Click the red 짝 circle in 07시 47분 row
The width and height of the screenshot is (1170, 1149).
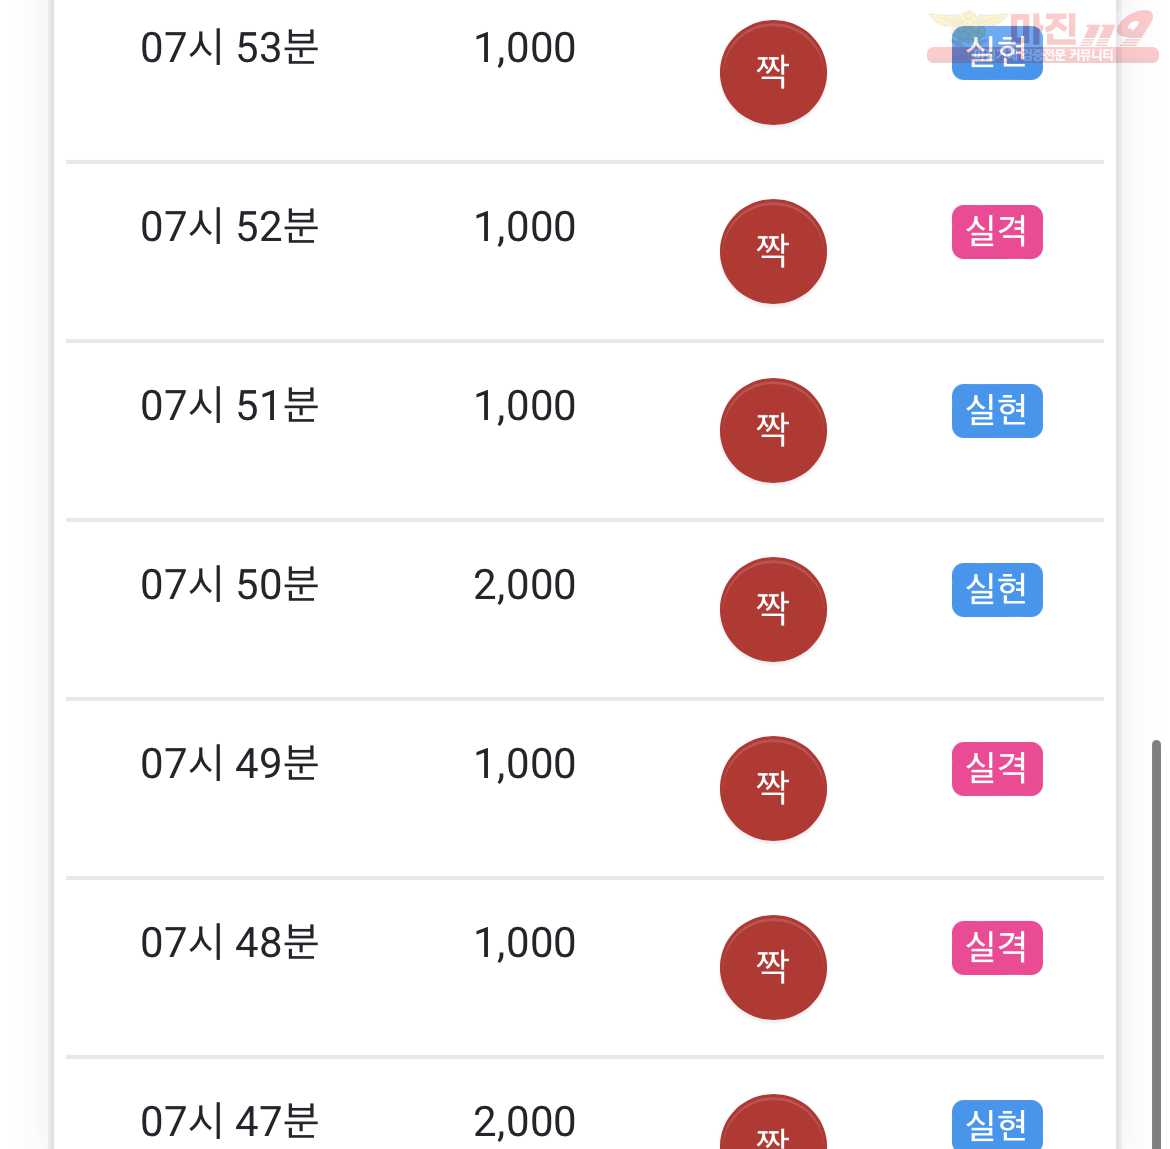(x=773, y=1121)
